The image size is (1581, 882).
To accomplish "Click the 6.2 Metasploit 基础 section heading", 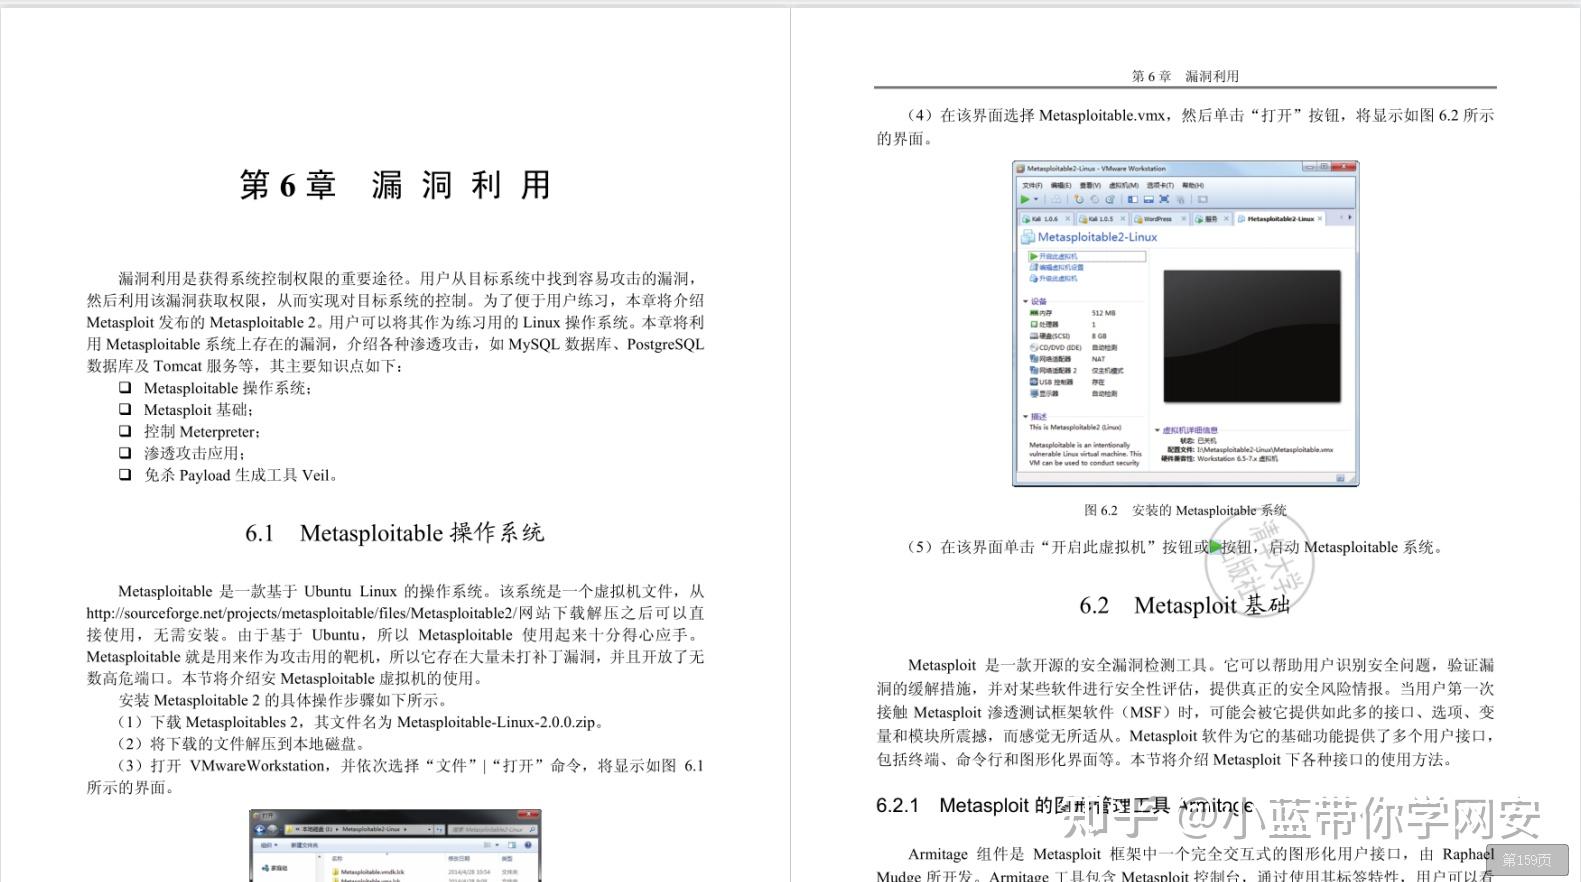I will (x=1184, y=605).
